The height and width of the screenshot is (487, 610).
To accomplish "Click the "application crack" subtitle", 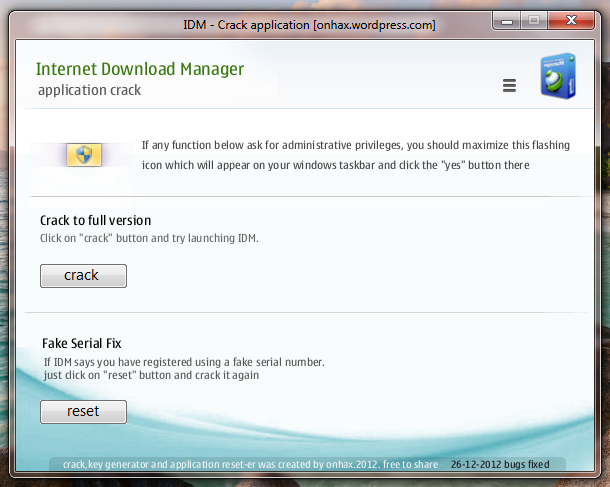I will 89,90.
